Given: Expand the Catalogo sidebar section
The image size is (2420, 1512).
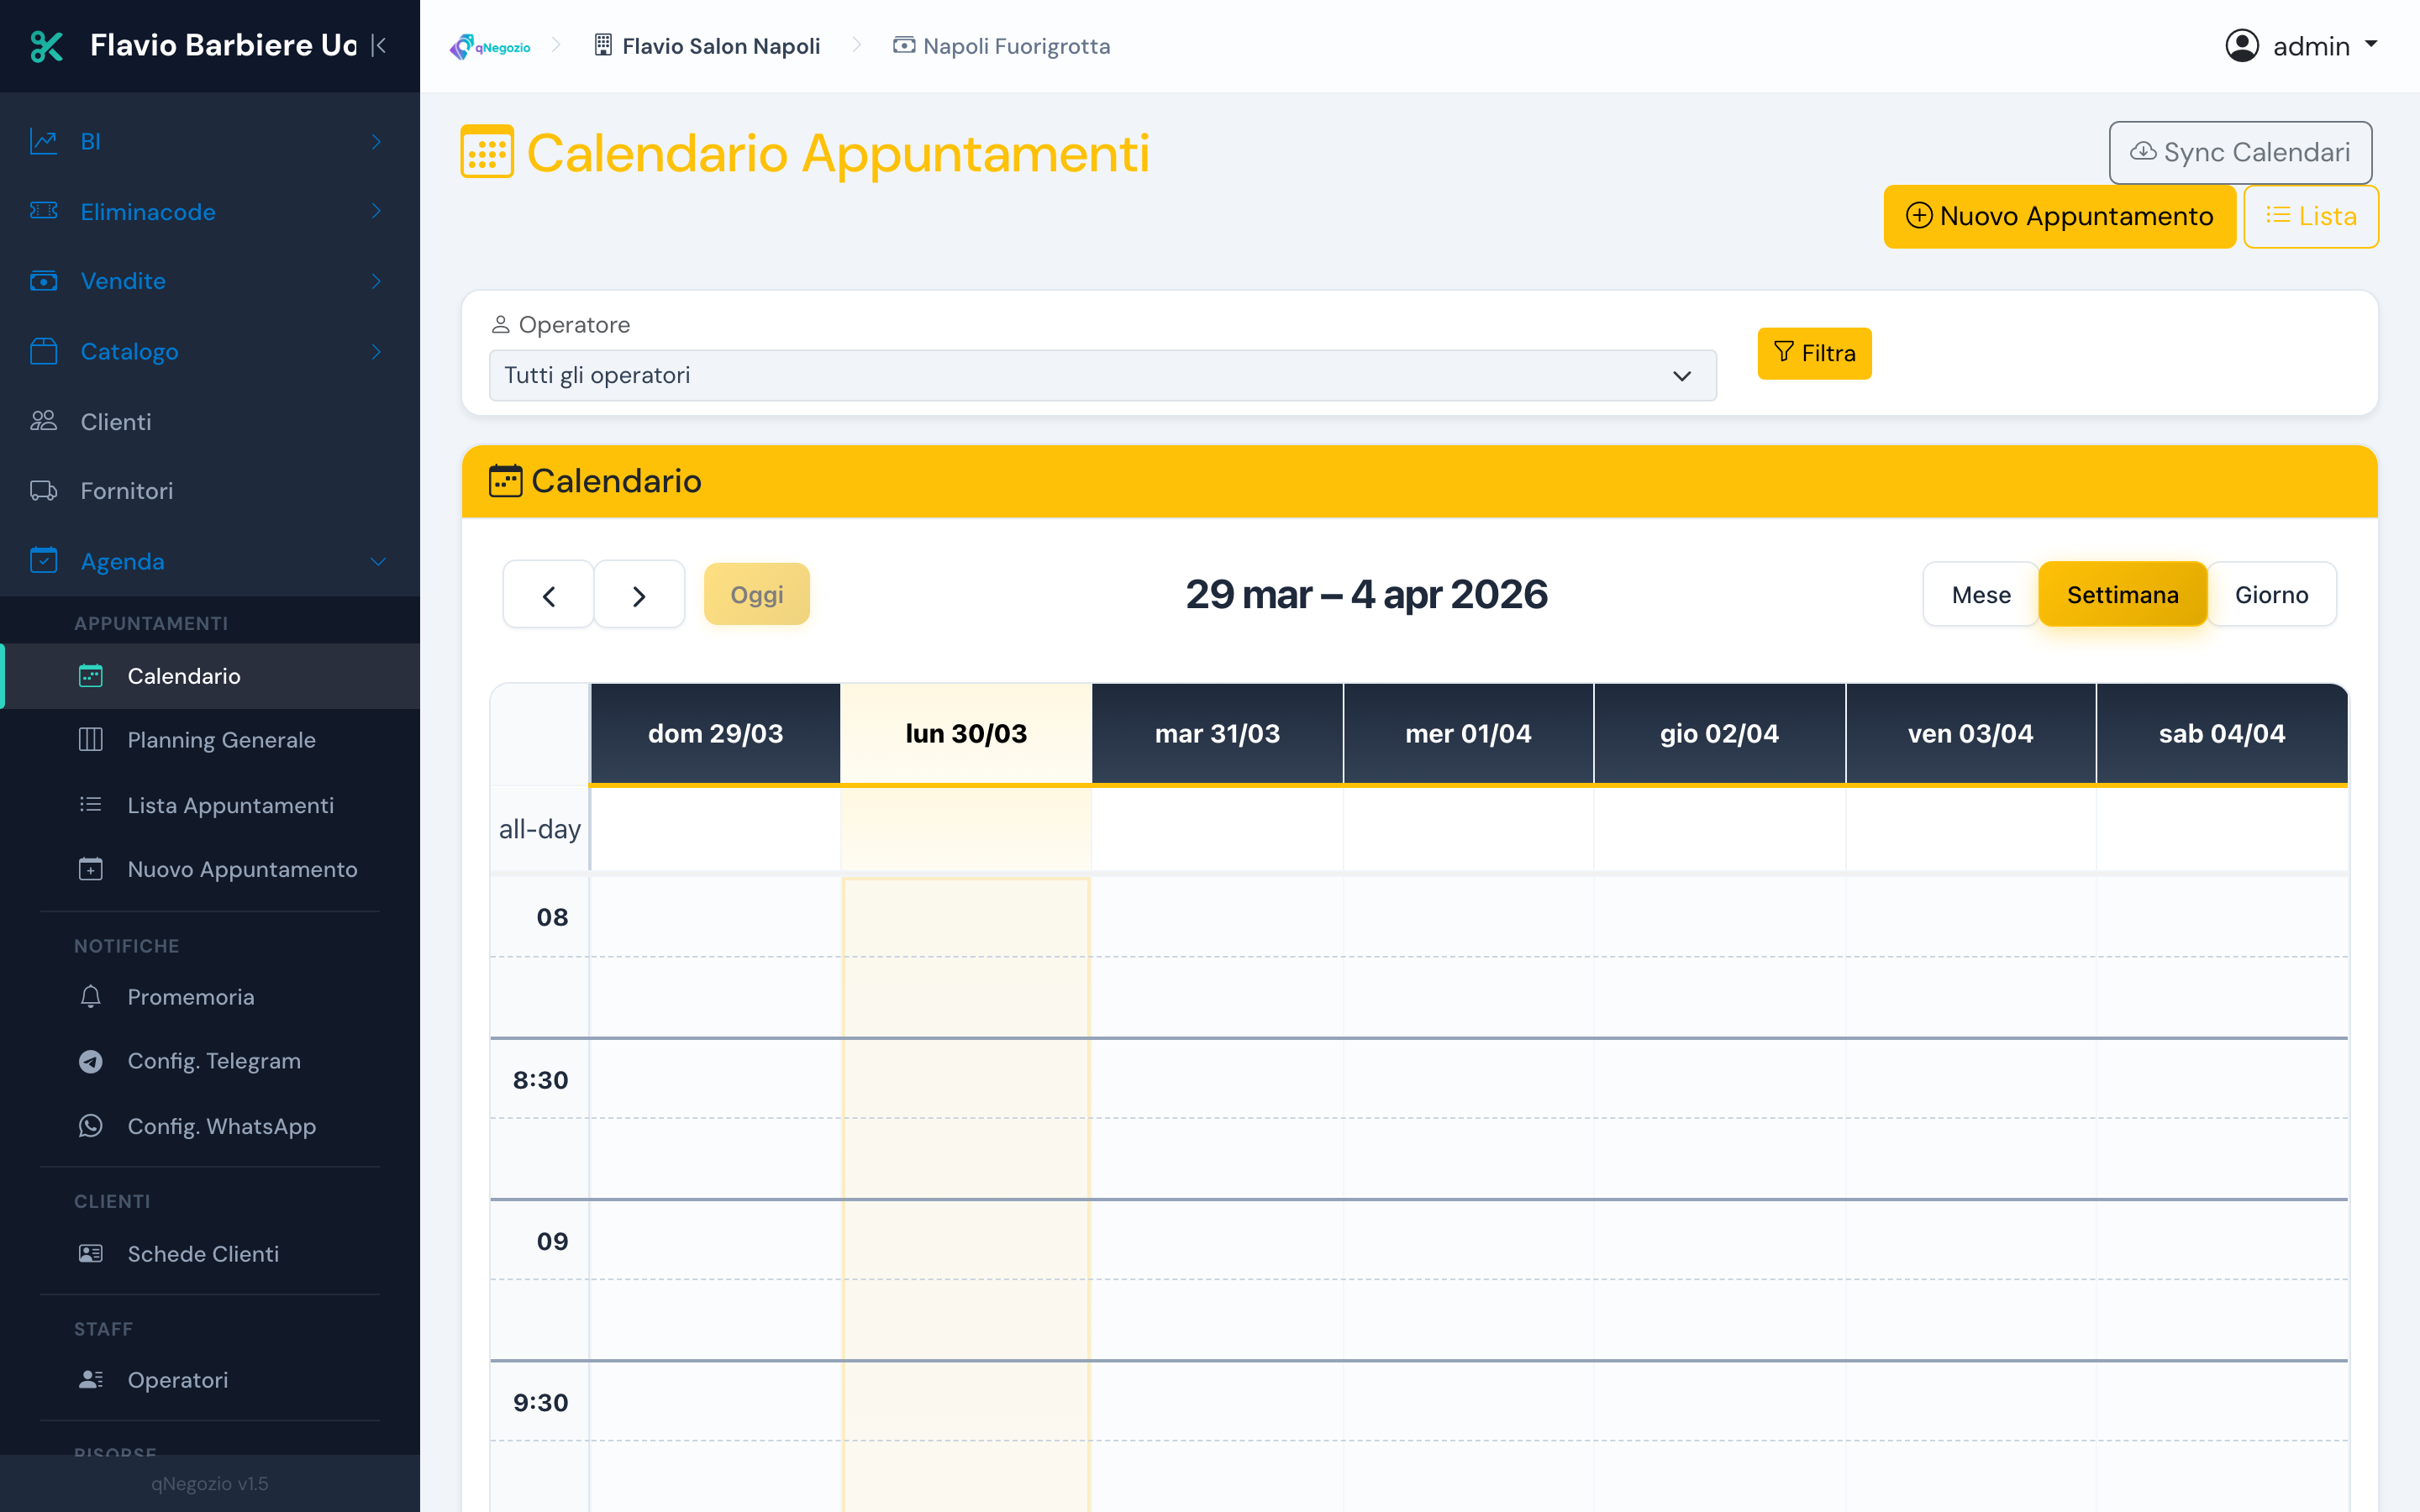Looking at the screenshot, I should pyautogui.click(x=210, y=351).
